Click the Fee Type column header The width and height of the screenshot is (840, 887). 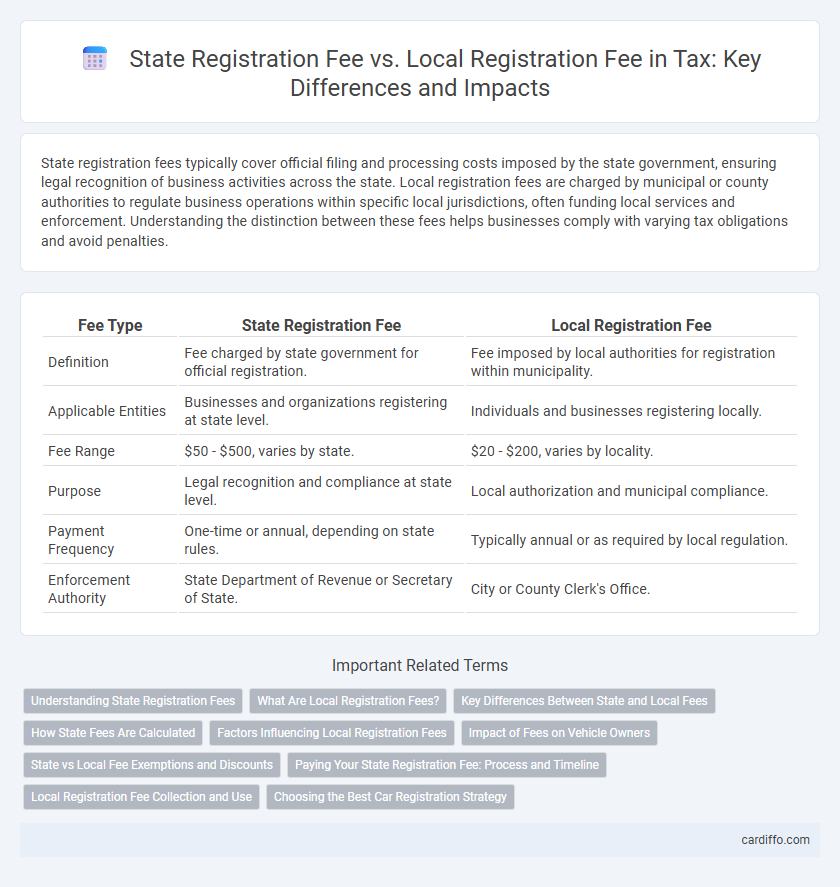[x=110, y=325]
